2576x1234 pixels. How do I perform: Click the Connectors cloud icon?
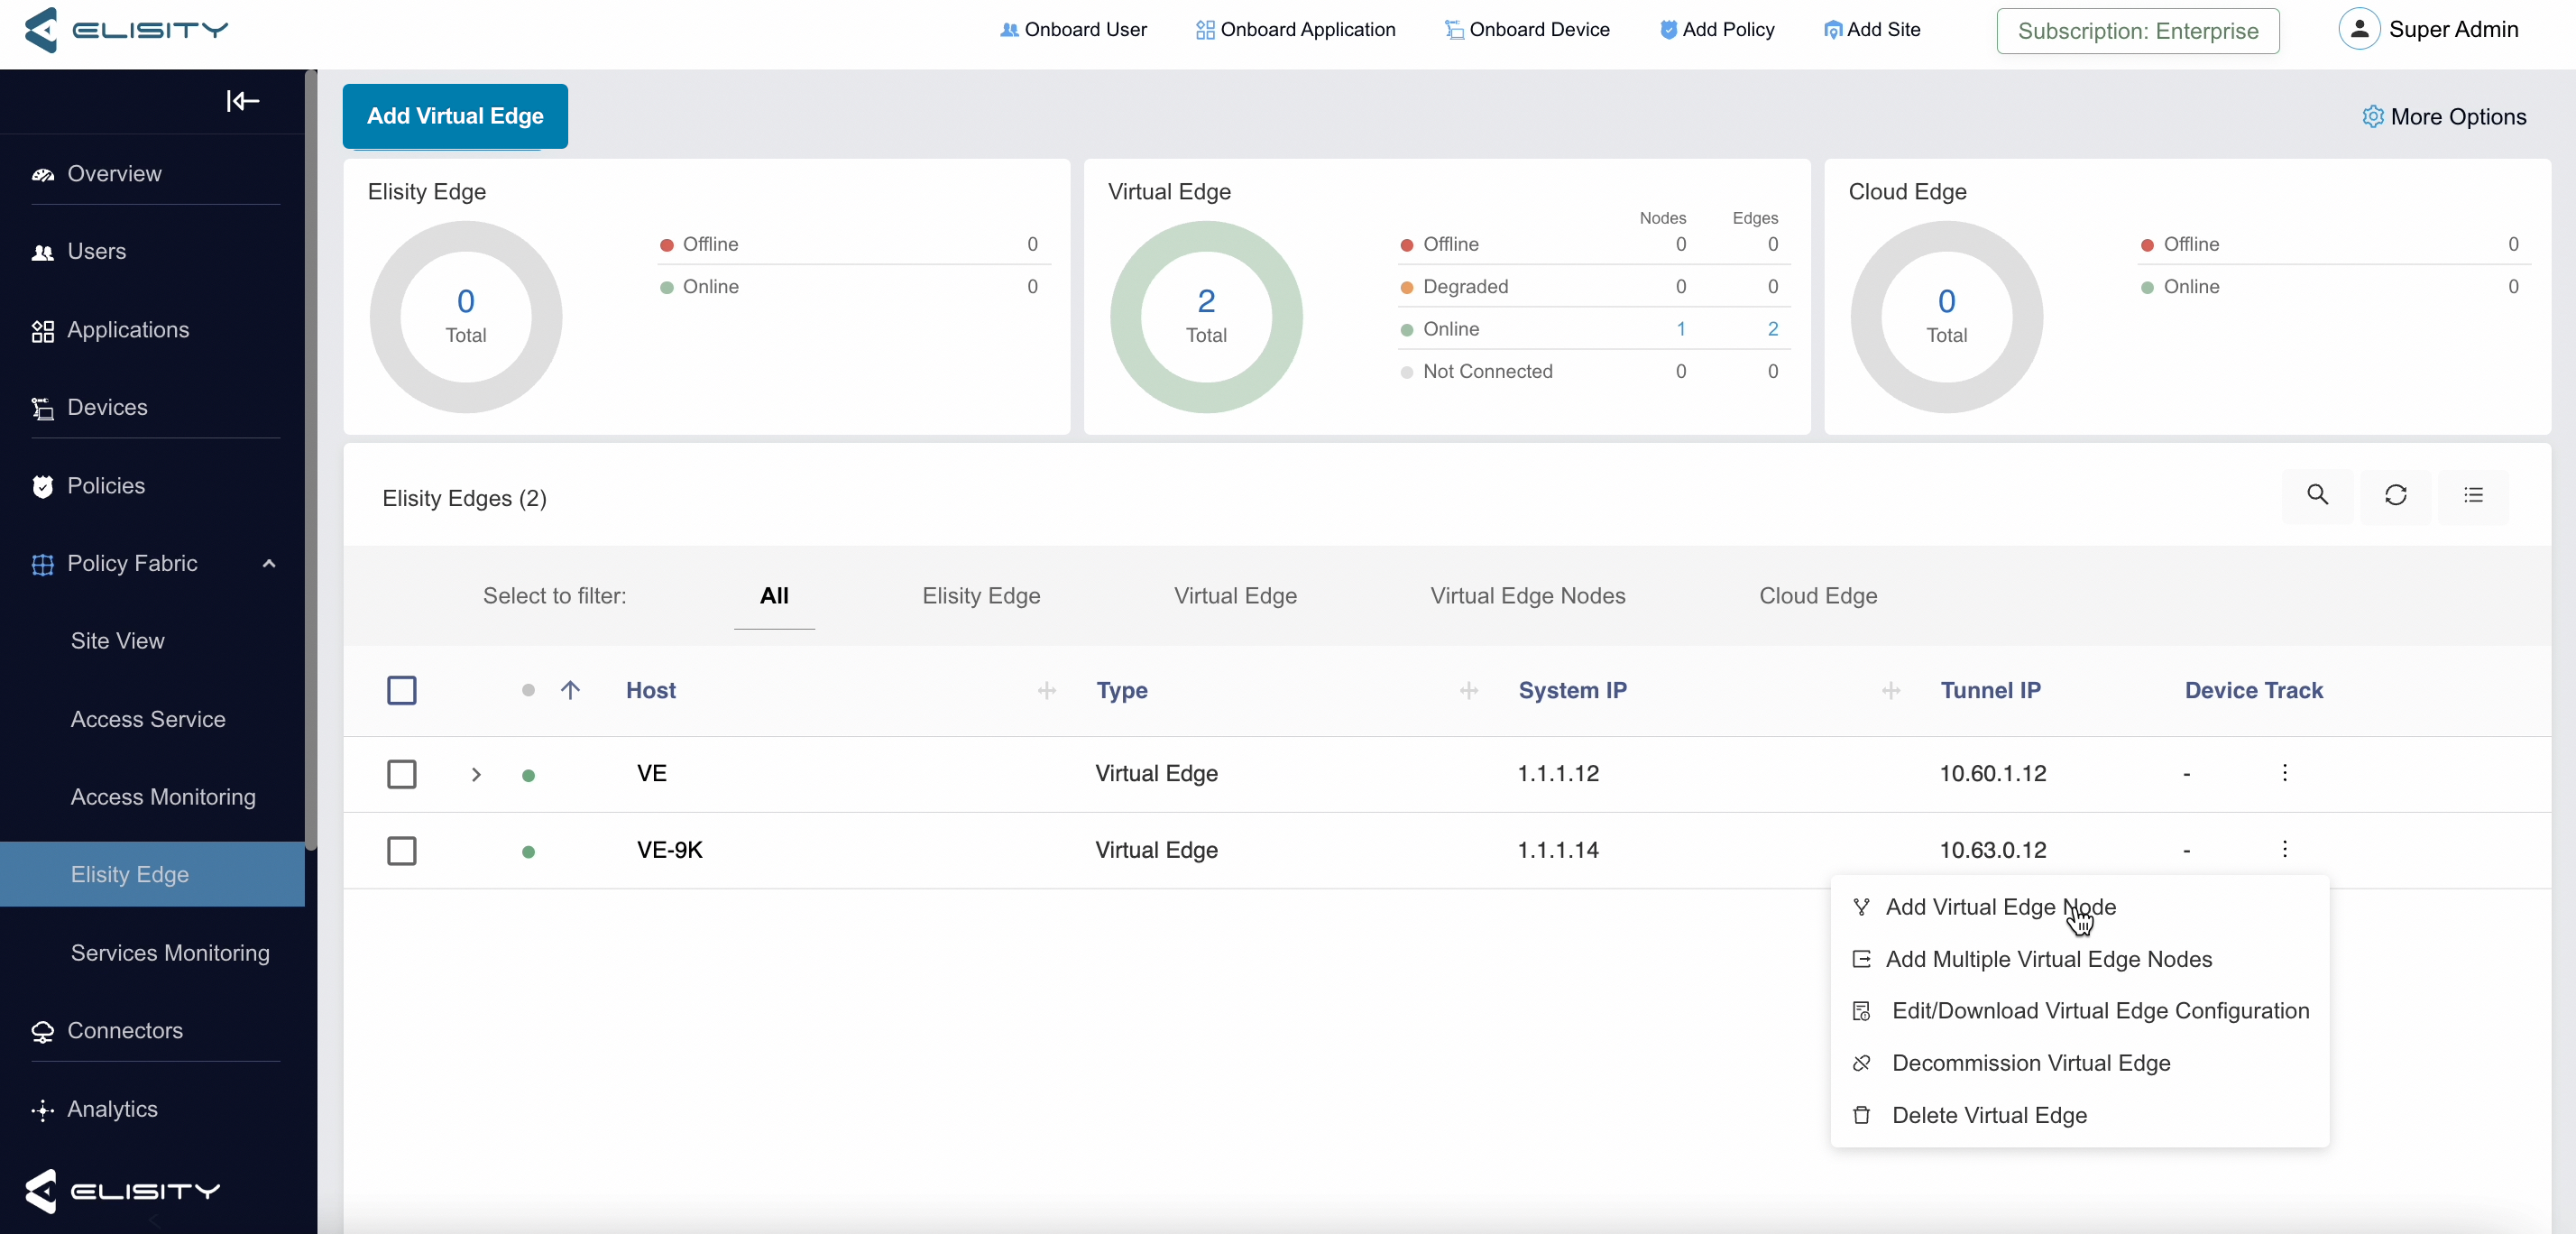[x=43, y=1032]
